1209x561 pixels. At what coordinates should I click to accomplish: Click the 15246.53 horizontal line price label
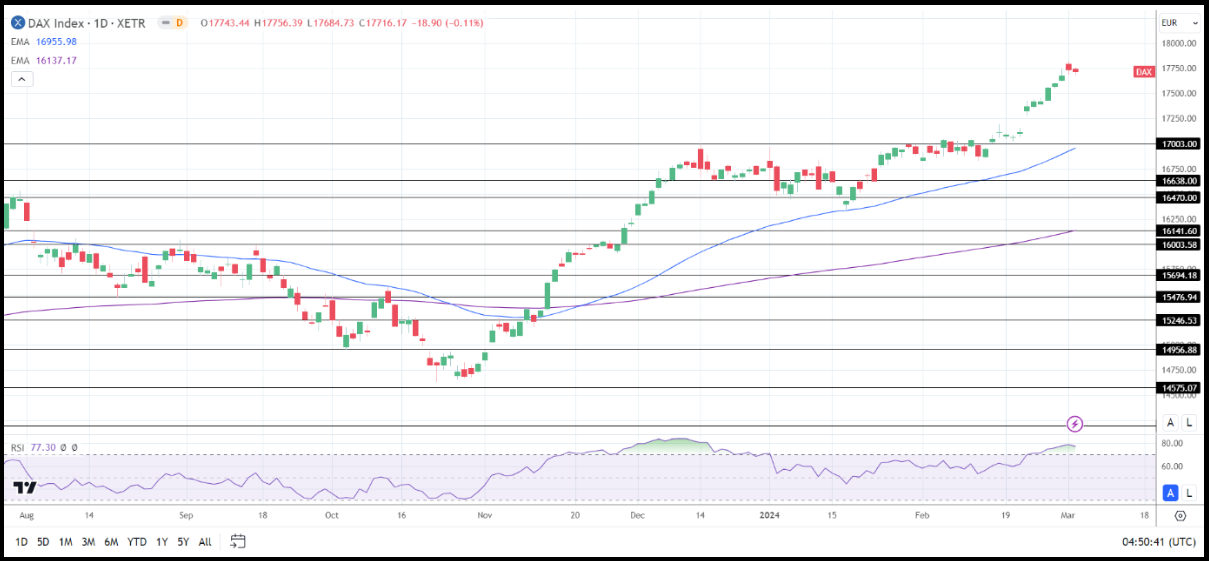coord(1179,320)
